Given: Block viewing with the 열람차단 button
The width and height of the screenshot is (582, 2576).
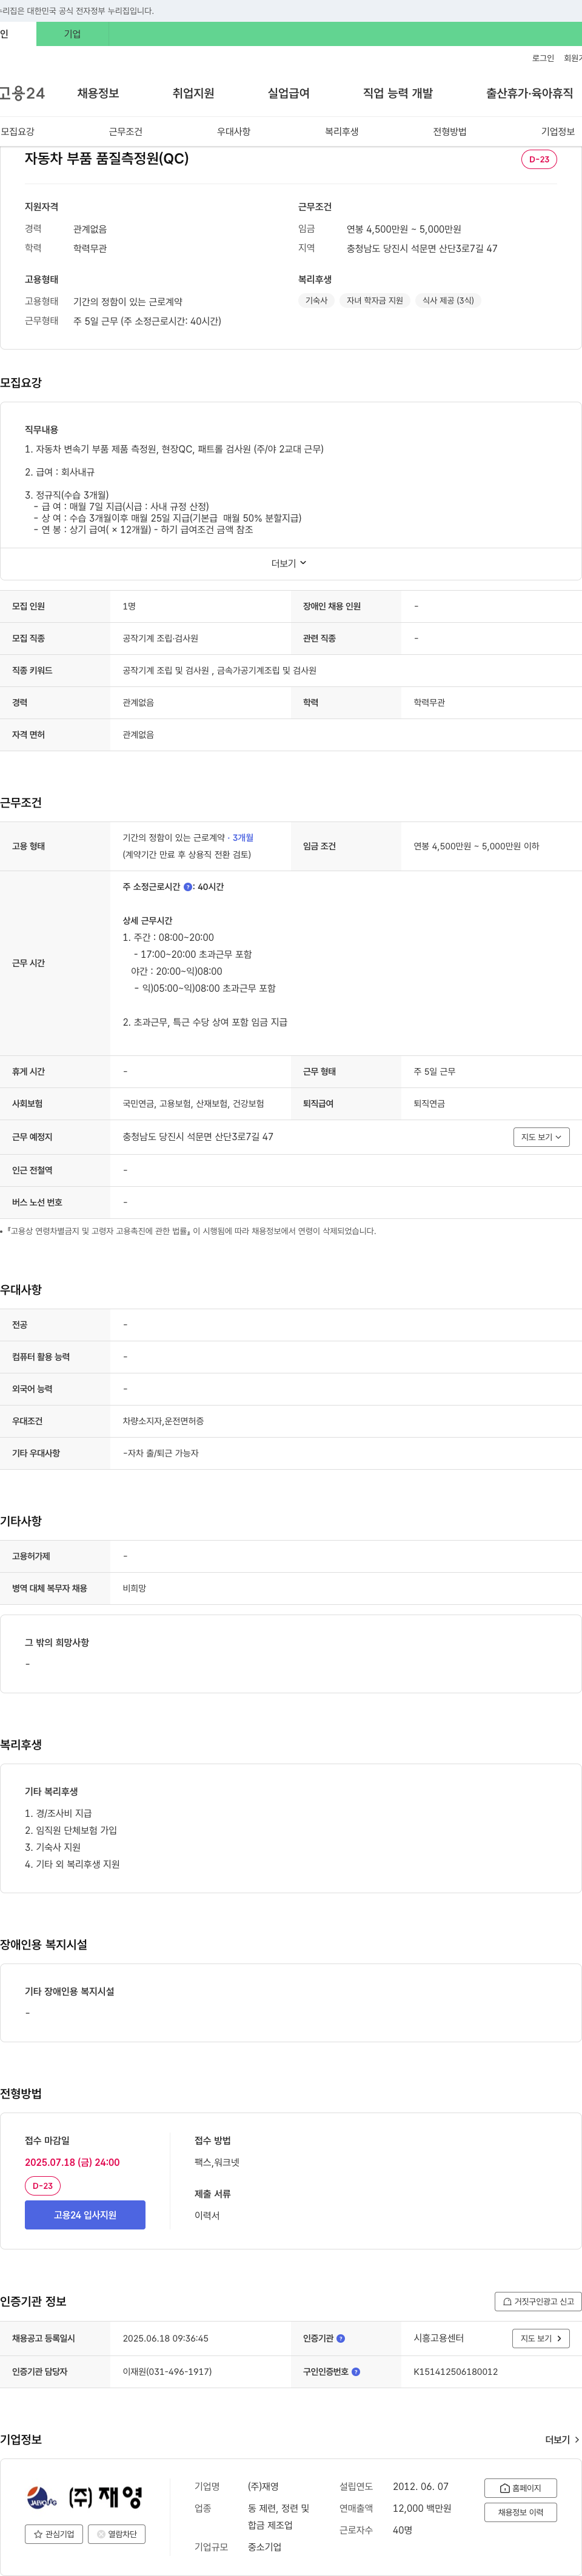Looking at the screenshot, I should [x=117, y=2534].
